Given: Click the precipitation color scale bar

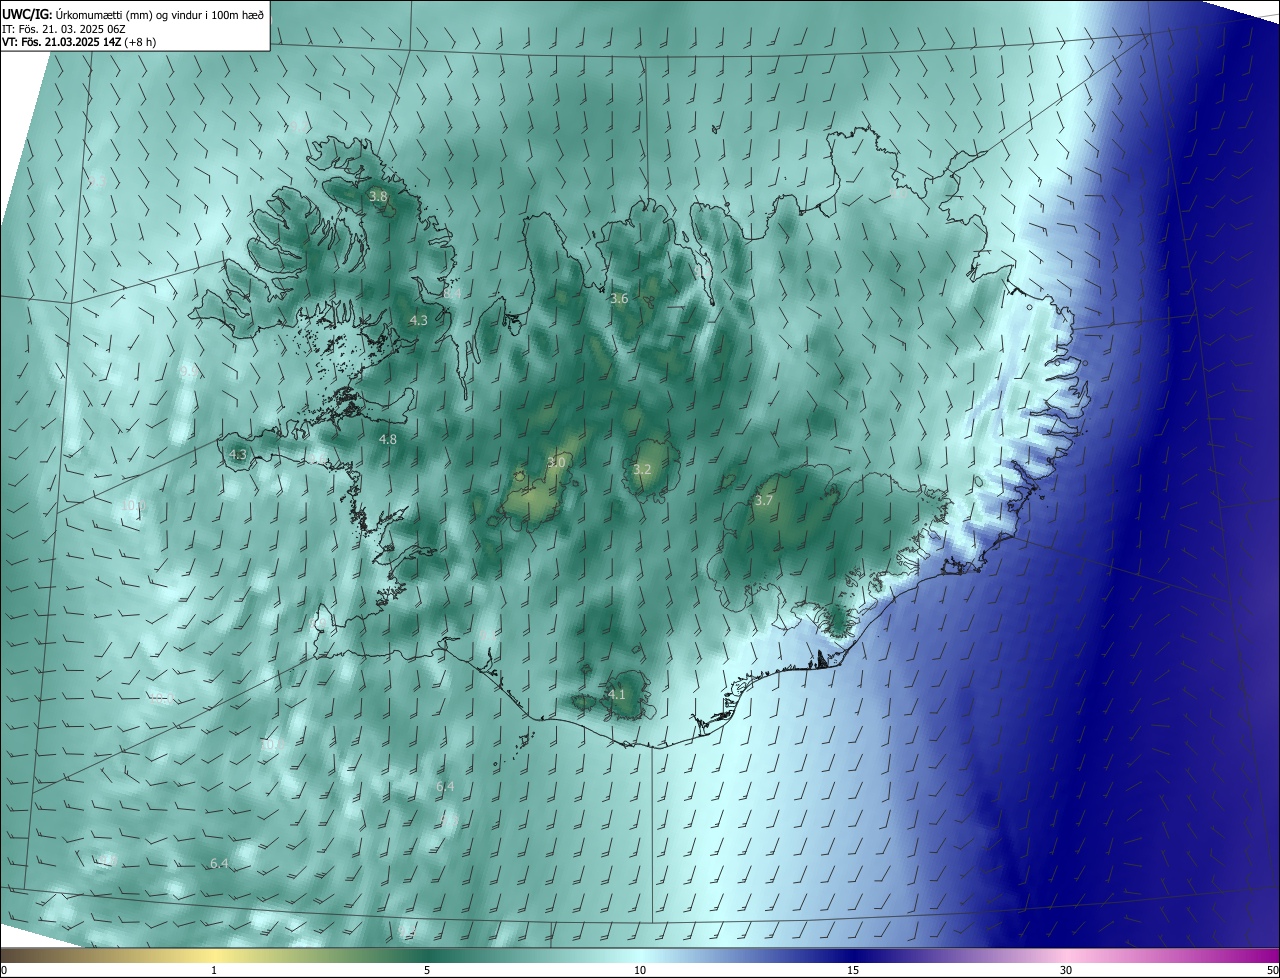Looking at the screenshot, I should click(x=640, y=955).
